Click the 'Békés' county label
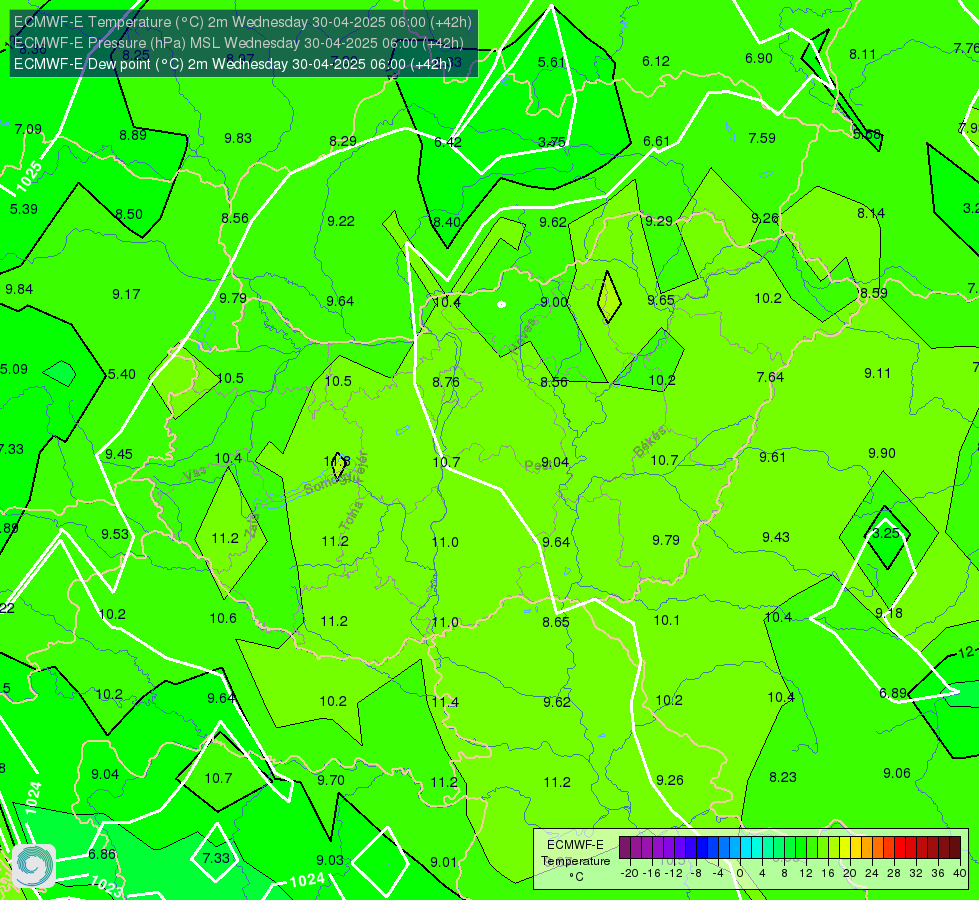979x900 pixels. pos(650,442)
